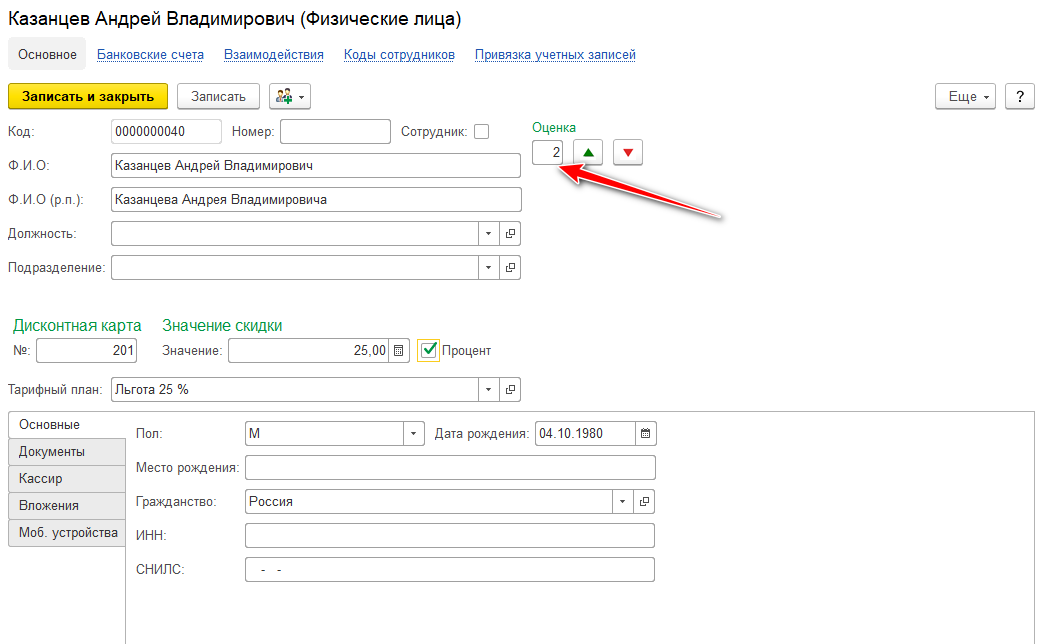This screenshot has width=1040, height=644.
Task: Switch to the Кассир side tab
Action: (41, 478)
